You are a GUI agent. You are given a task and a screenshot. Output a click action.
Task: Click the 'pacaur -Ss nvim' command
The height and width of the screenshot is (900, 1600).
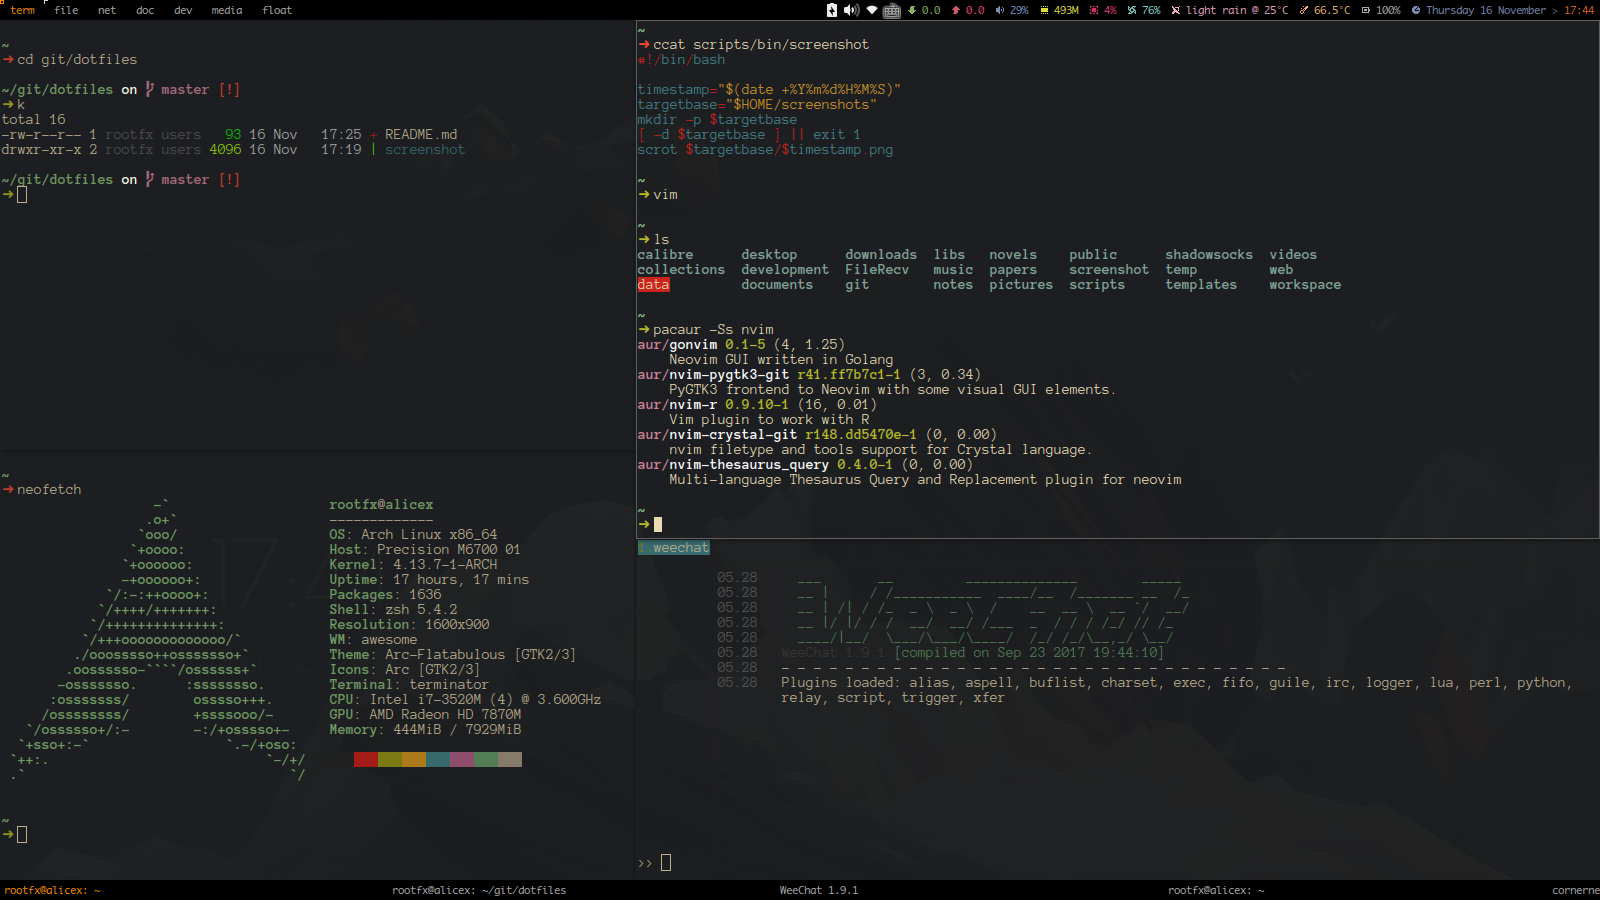click(x=713, y=330)
